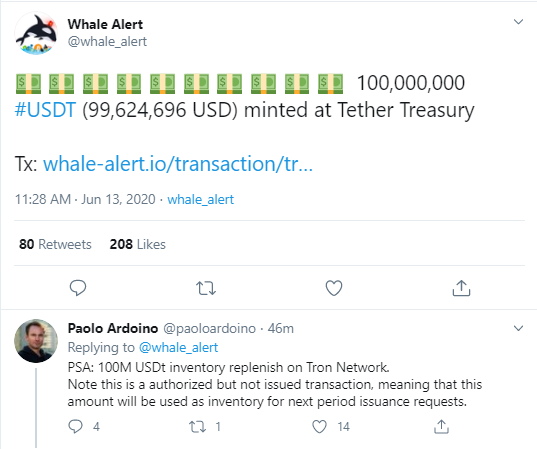Image resolution: width=537 pixels, height=449 pixels.
Task: View the 80 Retweets list
Action: 55,244
